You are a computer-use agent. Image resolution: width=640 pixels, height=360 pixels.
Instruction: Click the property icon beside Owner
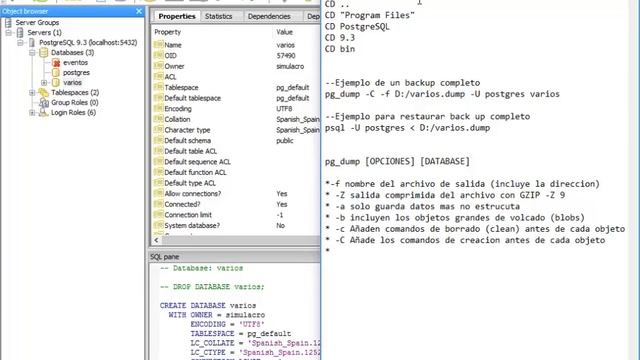tap(158, 66)
